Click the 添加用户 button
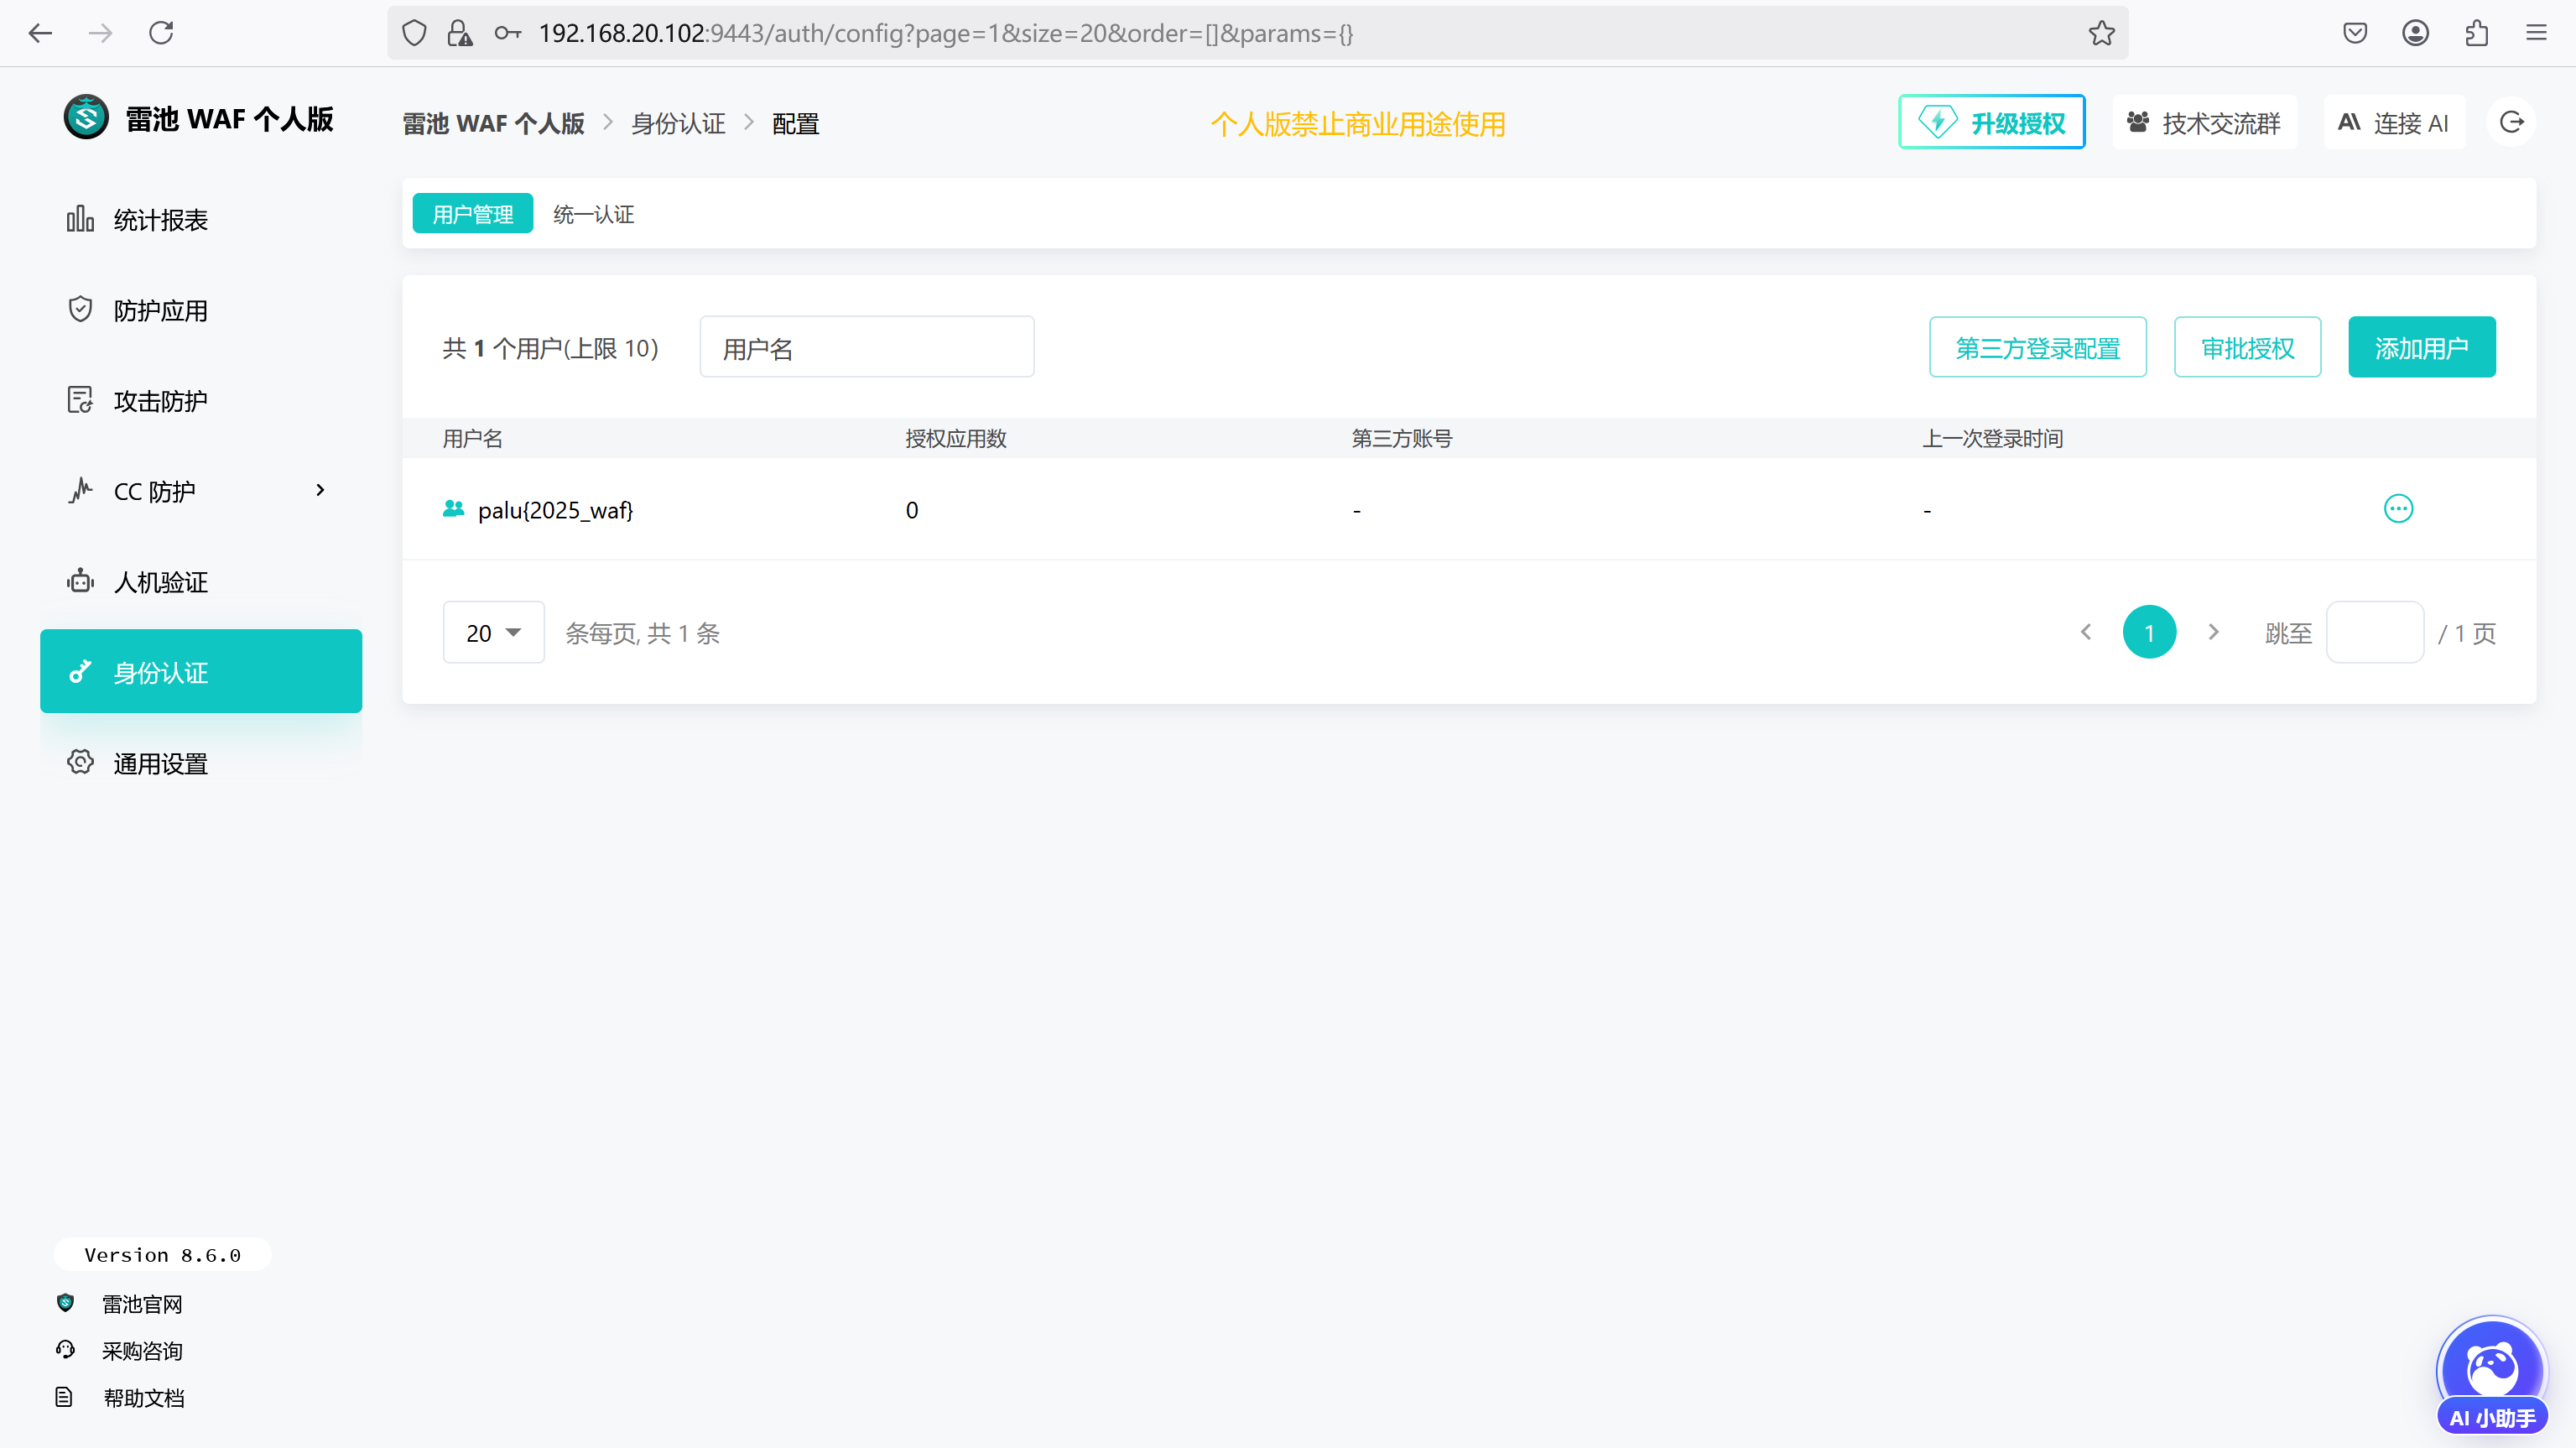Viewport: 2576px width, 1448px height. [2421, 347]
